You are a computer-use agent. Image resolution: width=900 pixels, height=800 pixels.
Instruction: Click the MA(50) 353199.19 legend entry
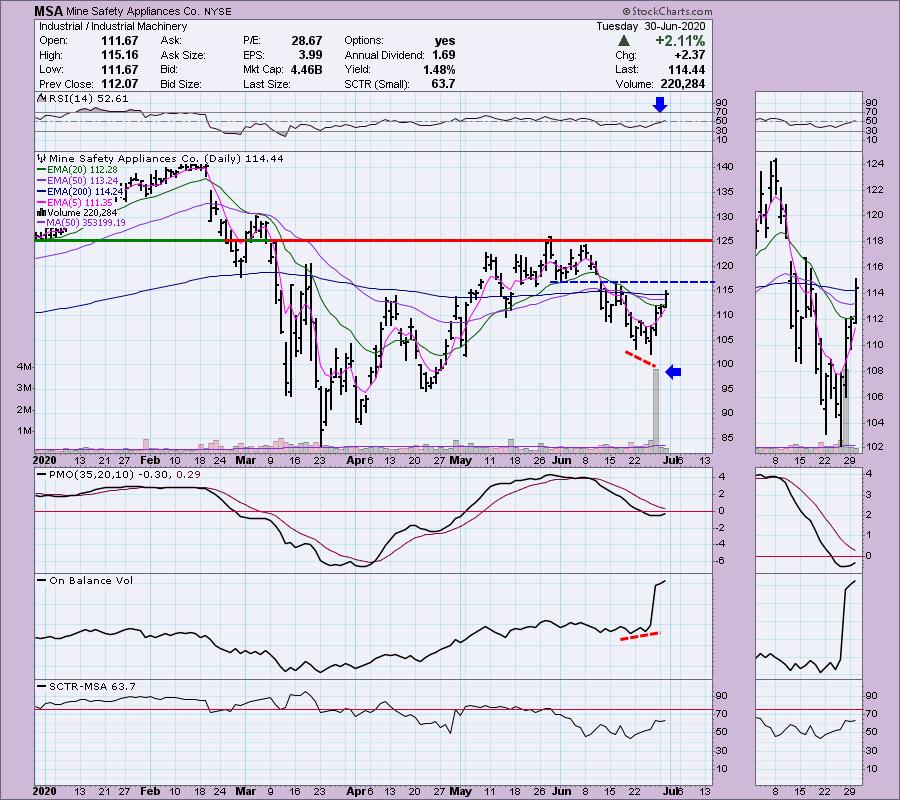coord(87,223)
